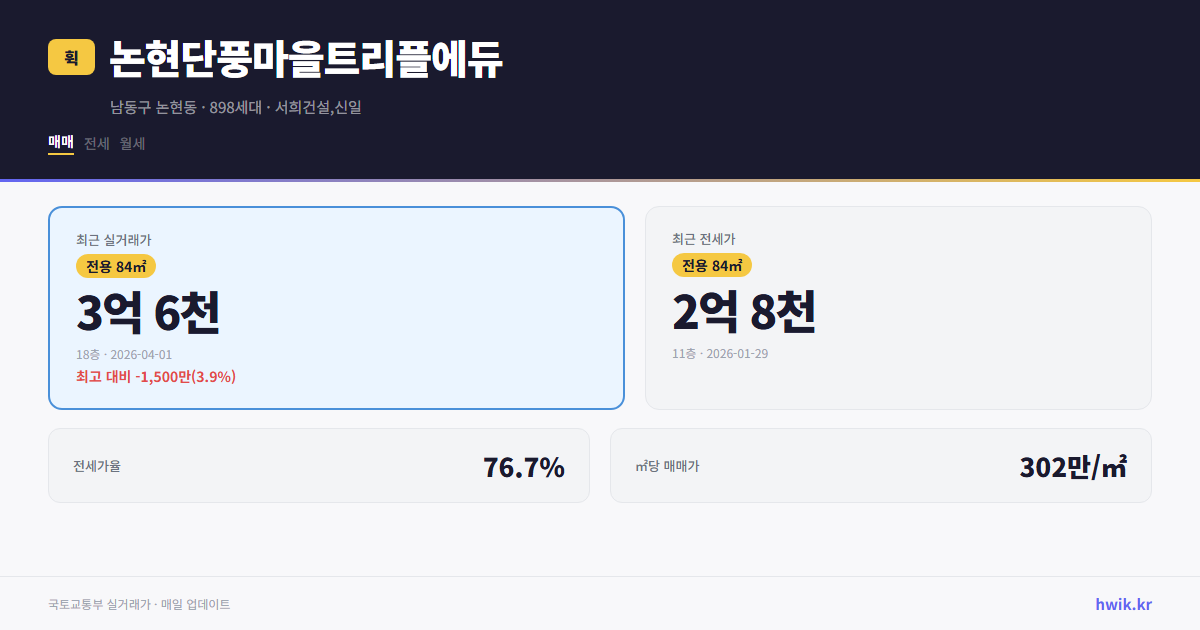This screenshot has height=630, width=1200.
Task: Click the 최근 실거래가 card header
Action: click(113, 239)
